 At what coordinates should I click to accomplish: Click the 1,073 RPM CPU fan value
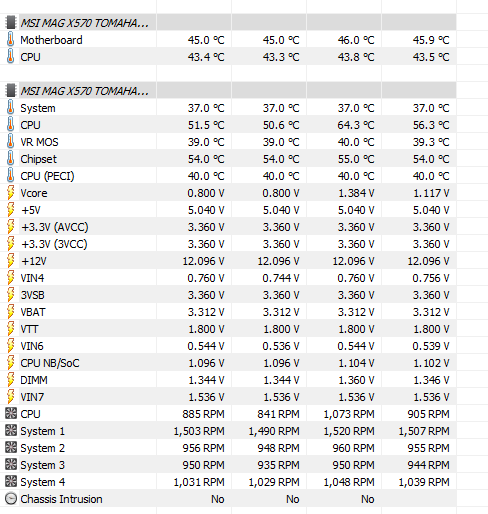[x=349, y=414]
